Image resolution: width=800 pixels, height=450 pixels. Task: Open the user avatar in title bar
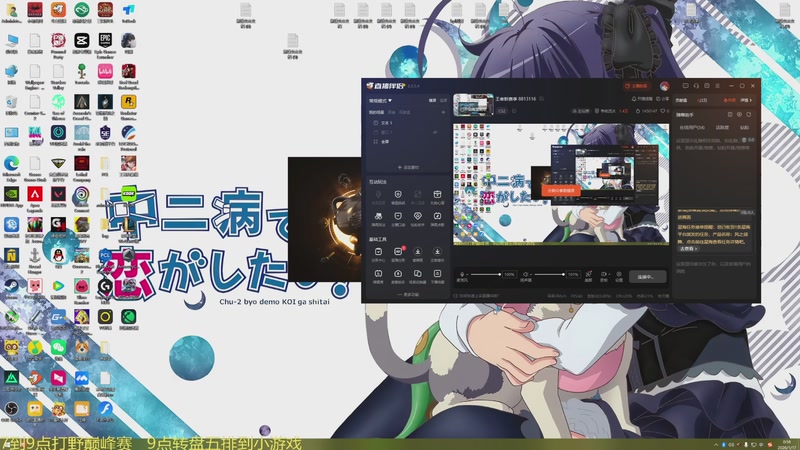(664, 86)
